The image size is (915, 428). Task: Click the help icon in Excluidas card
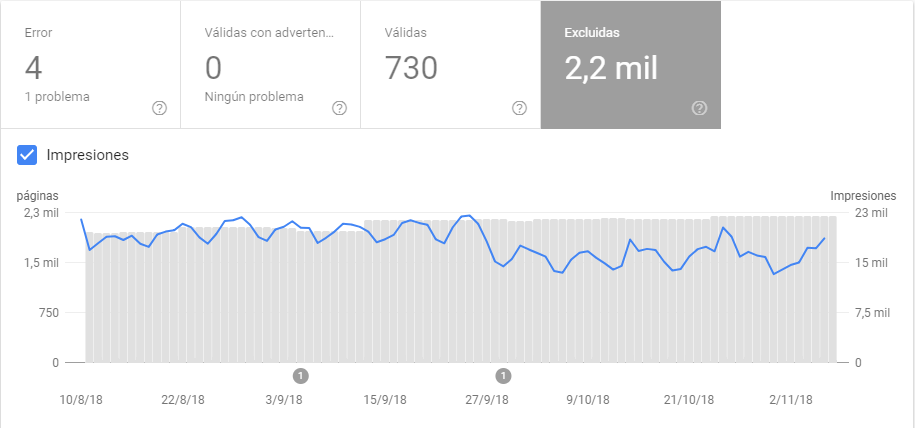pos(700,108)
